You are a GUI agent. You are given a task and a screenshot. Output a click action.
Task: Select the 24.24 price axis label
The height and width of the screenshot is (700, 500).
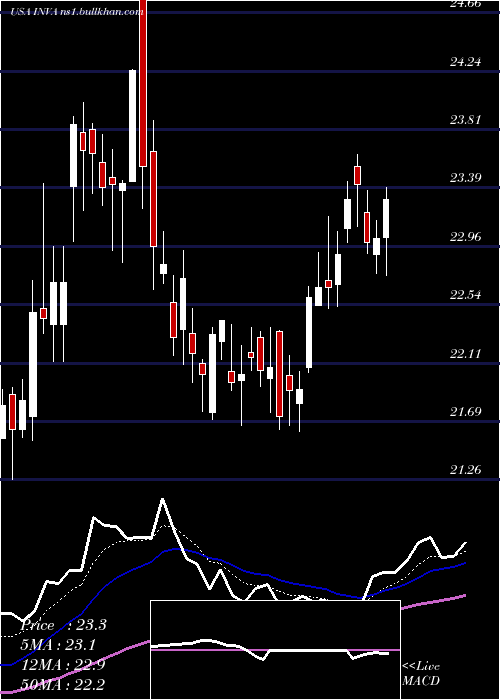466,62
